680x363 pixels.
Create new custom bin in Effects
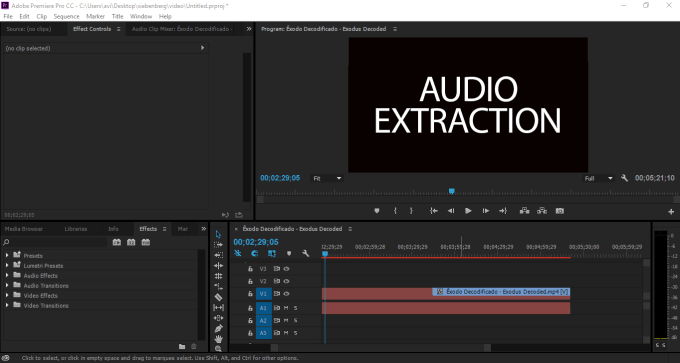pos(182,346)
